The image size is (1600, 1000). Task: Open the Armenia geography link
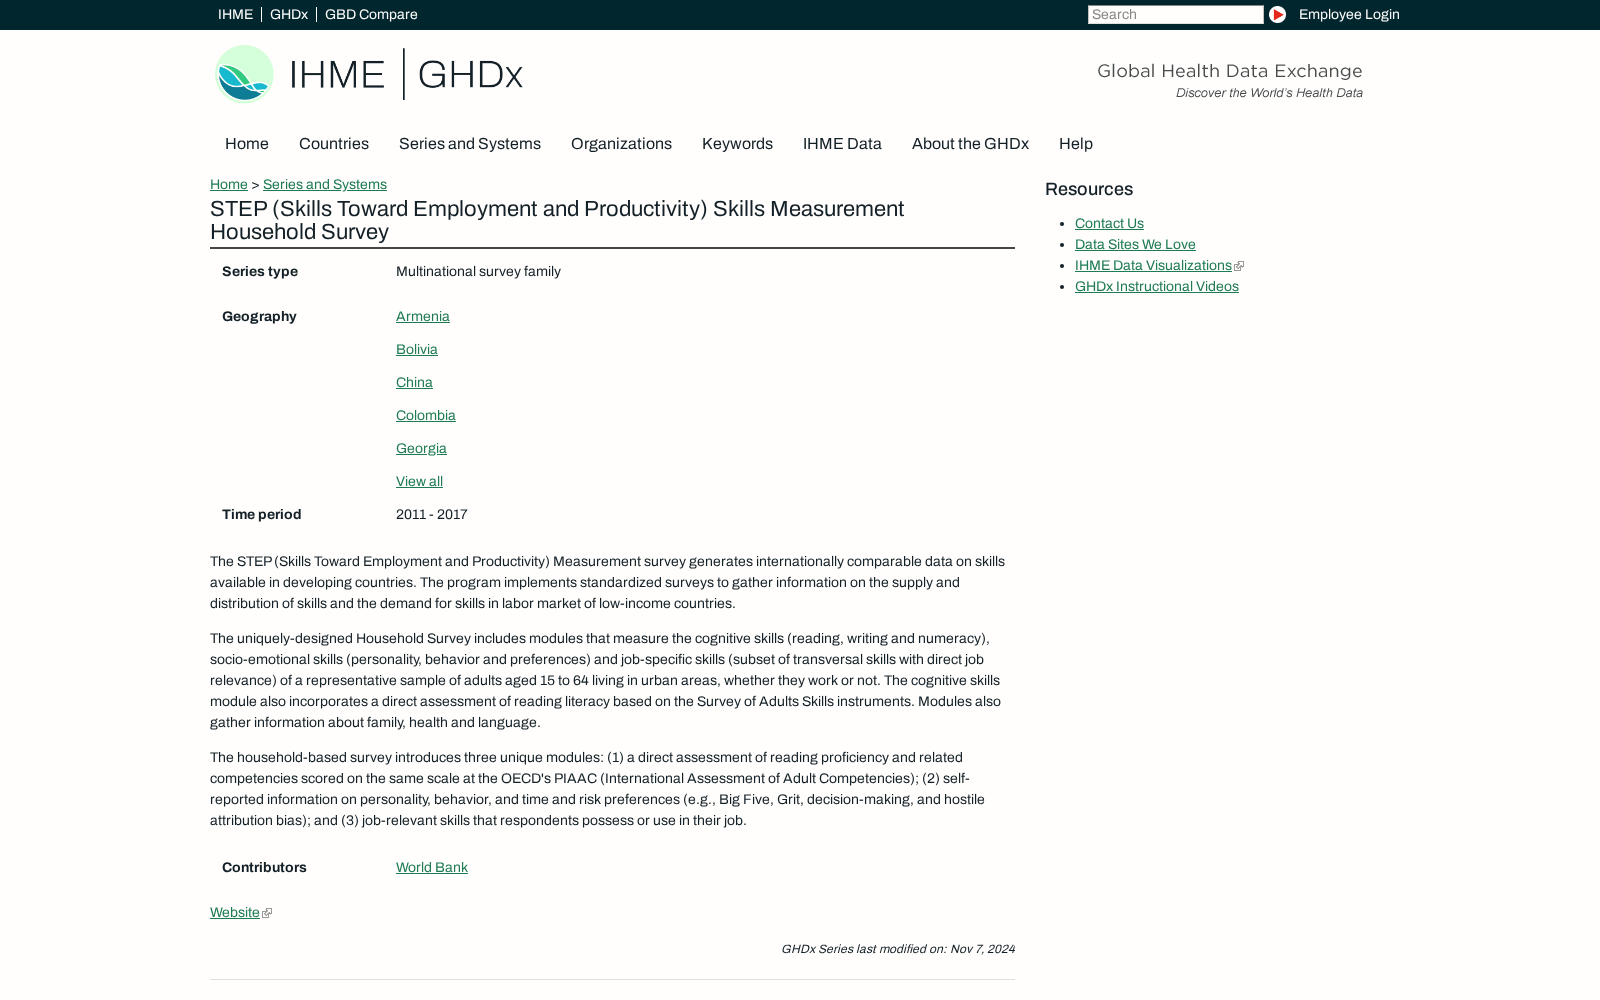[423, 316]
